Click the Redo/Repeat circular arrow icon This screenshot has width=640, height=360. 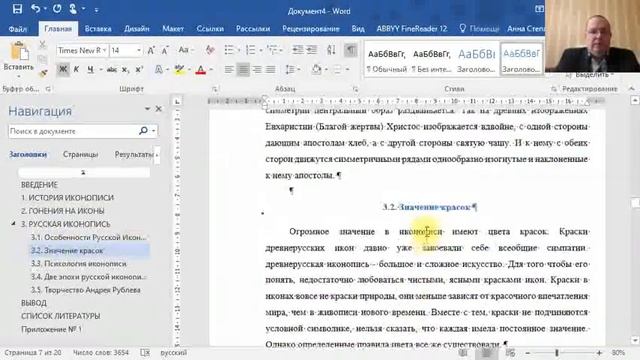(x=57, y=9)
